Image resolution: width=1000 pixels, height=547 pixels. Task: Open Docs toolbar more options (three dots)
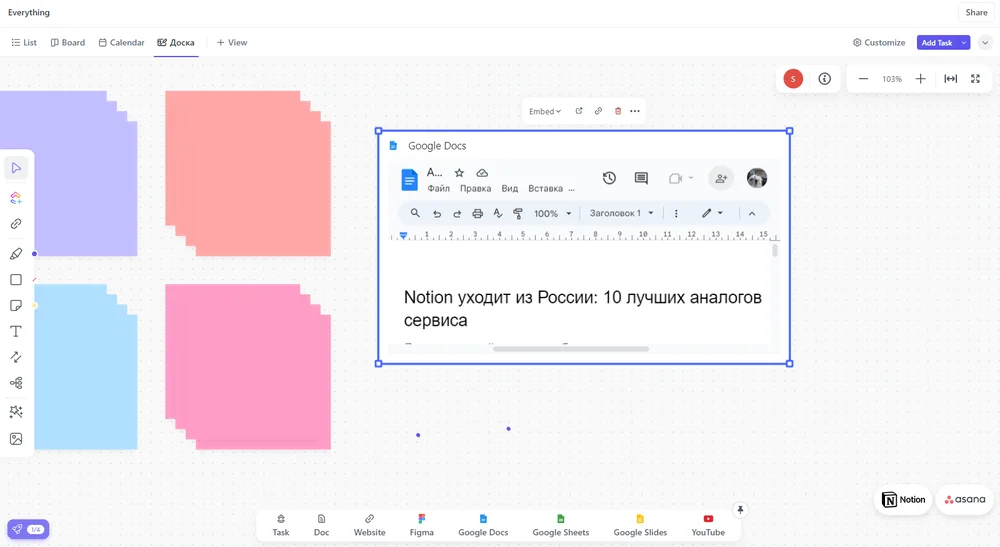click(676, 214)
